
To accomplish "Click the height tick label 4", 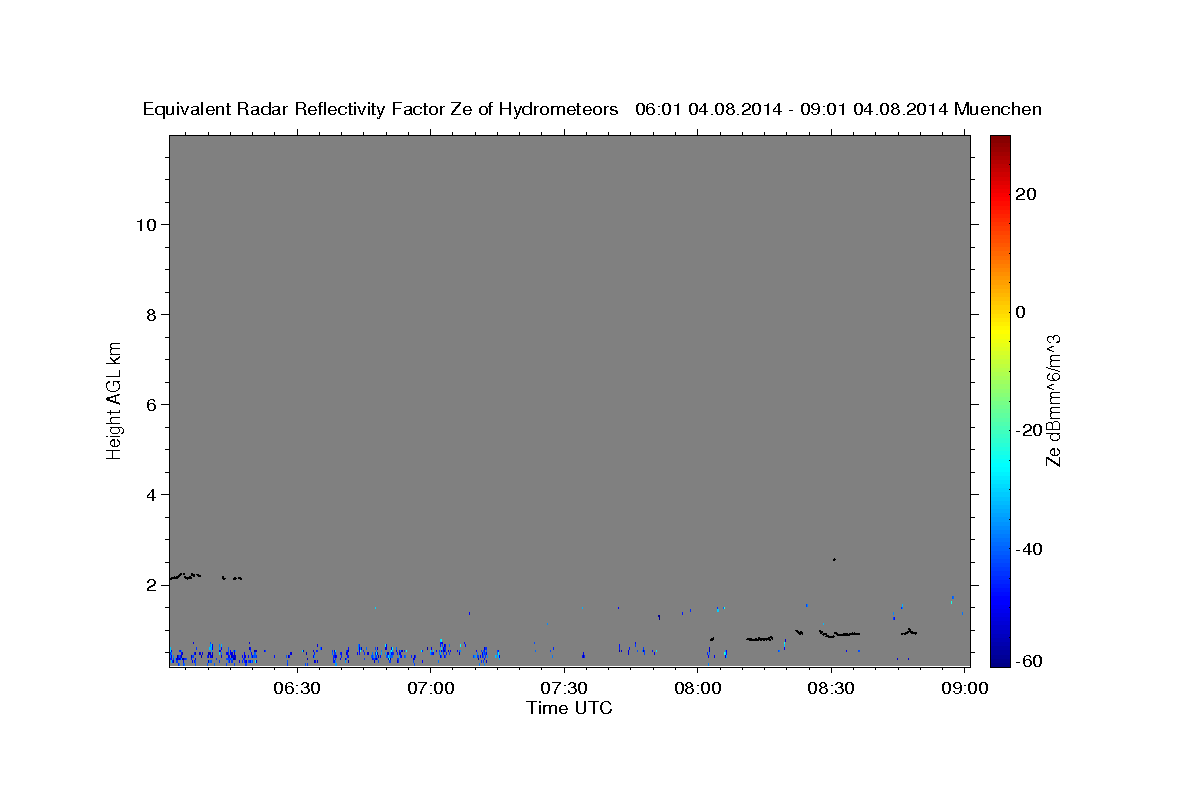I will click(153, 495).
